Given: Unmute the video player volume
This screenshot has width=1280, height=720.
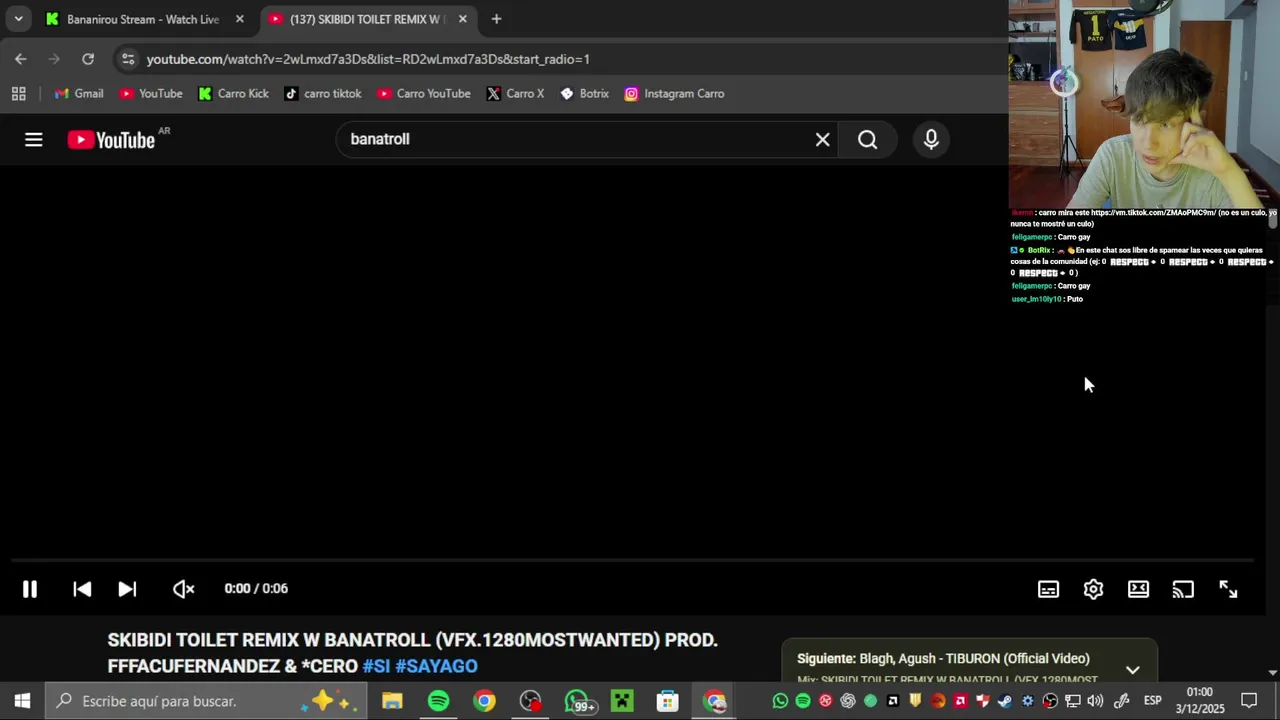Looking at the screenshot, I should (x=183, y=589).
